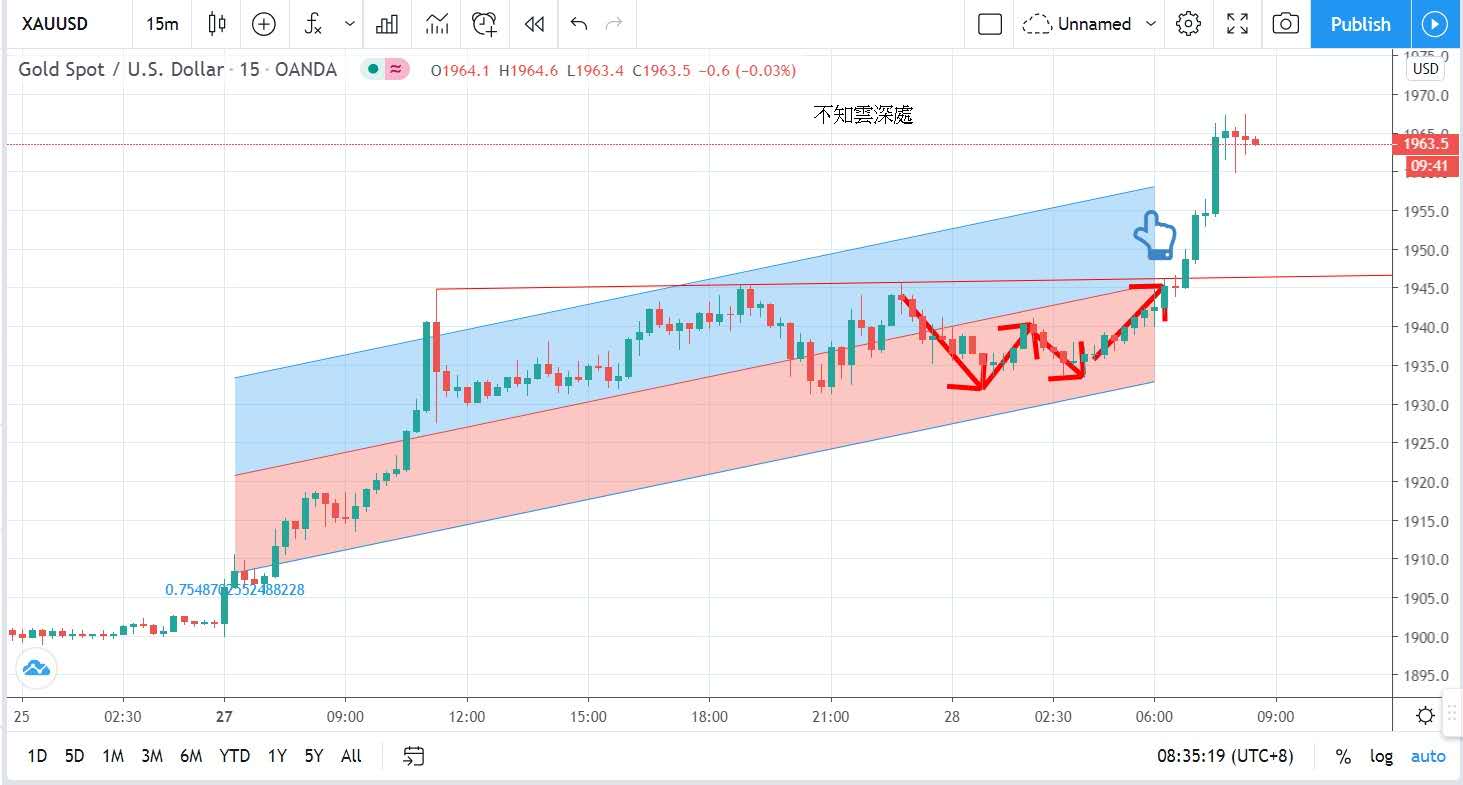Open the financials bar chart icon
Screen dimensions: 1463x785
[x=387, y=24]
